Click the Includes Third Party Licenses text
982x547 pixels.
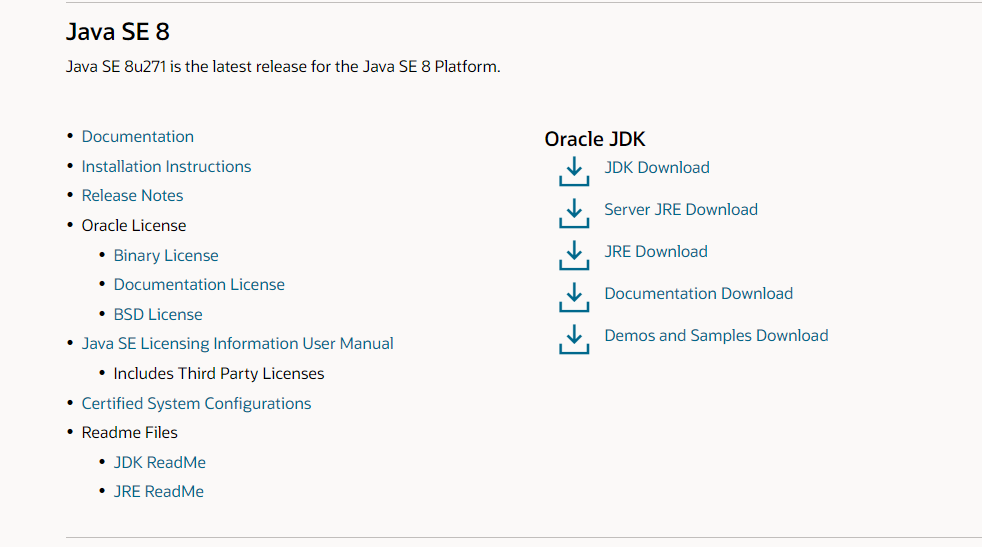pyautogui.click(x=219, y=373)
